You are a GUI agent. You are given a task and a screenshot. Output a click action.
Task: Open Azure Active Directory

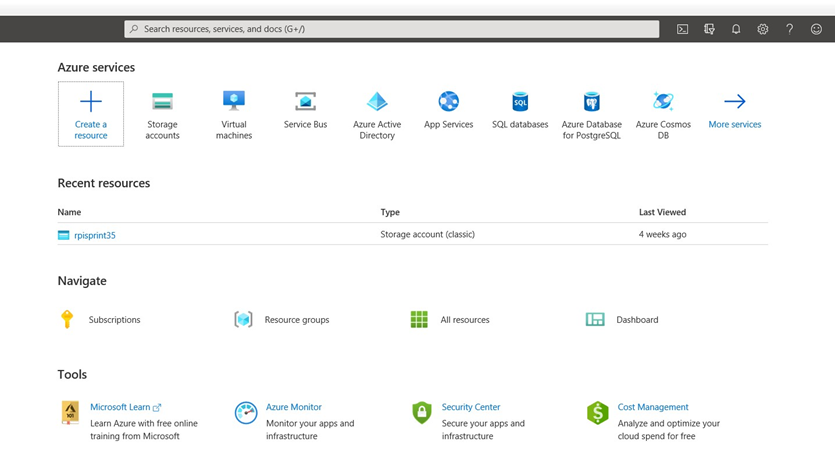click(x=377, y=102)
